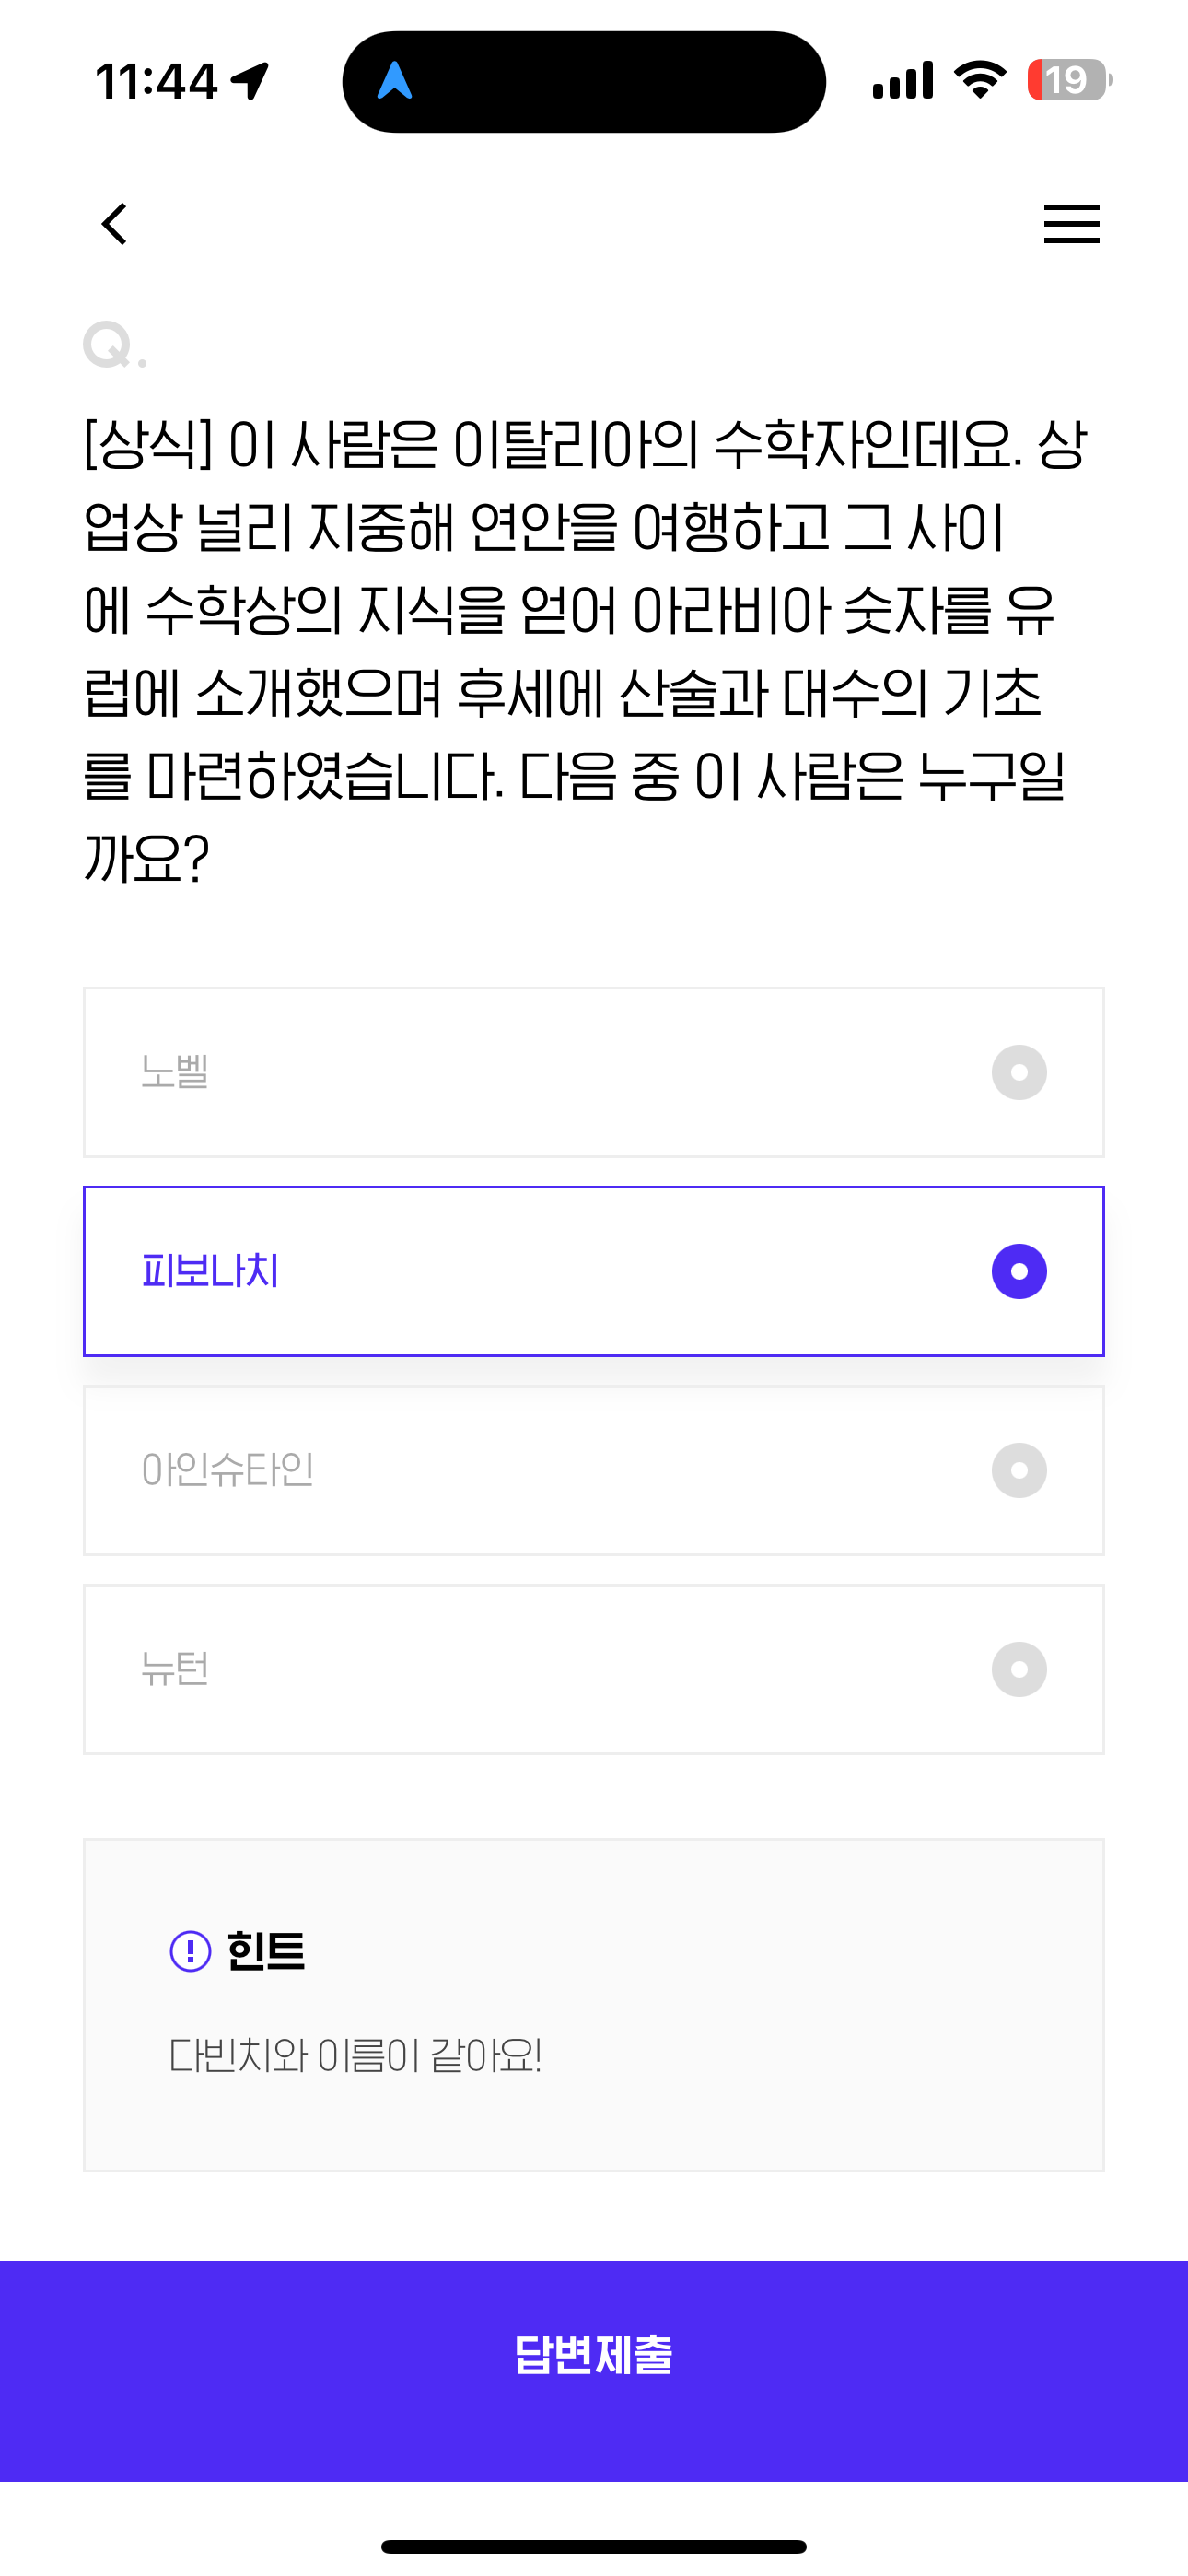Tap the hint exclamation icon

point(190,1951)
